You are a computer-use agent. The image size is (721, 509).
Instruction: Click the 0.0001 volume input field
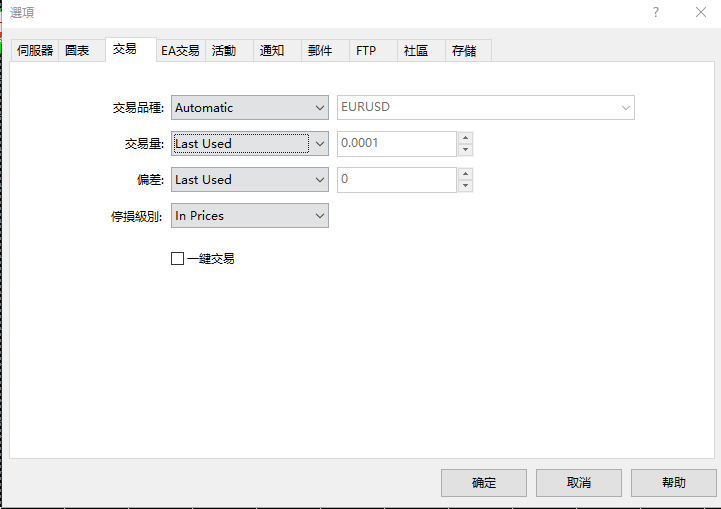(397, 143)
